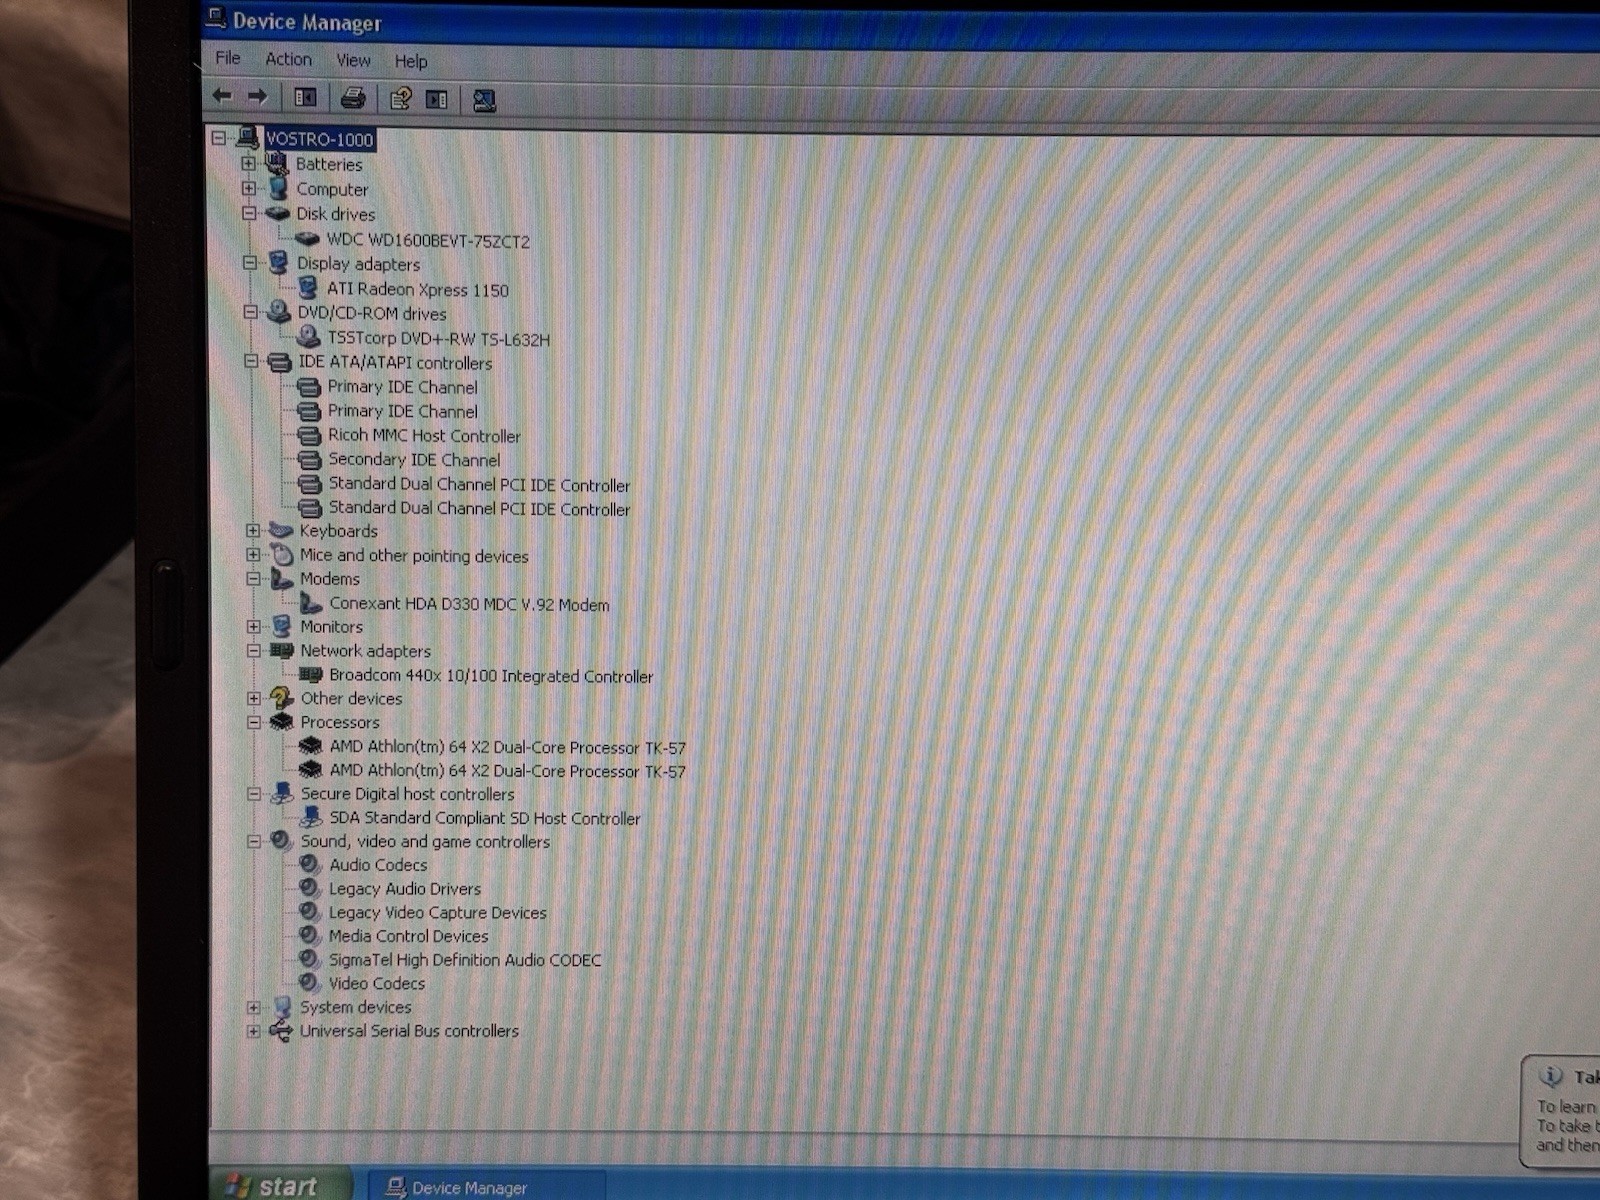Collapse the Display adapters category

(250, 263)
